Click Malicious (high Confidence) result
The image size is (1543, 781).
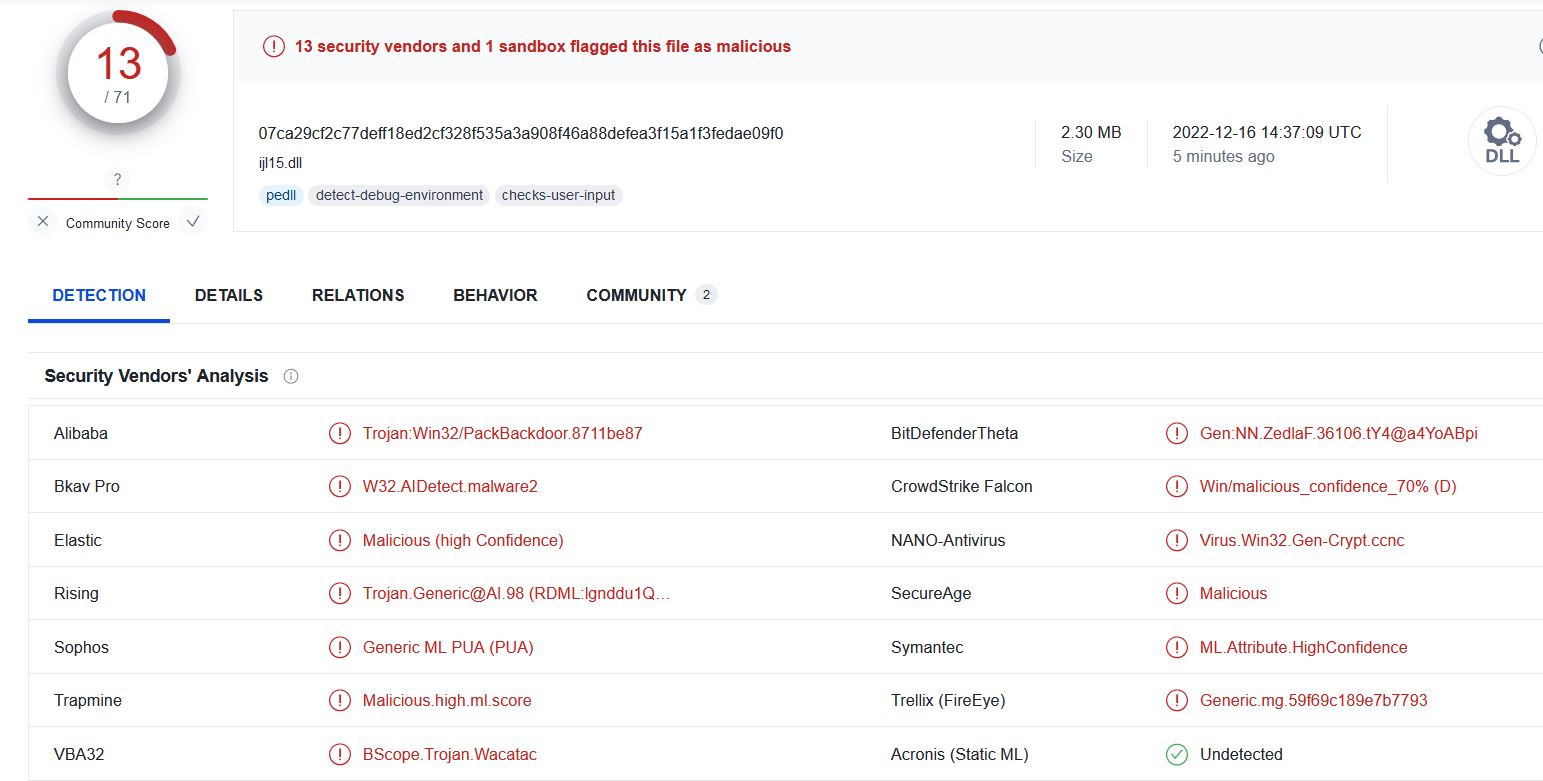click(x=463, y=540)
